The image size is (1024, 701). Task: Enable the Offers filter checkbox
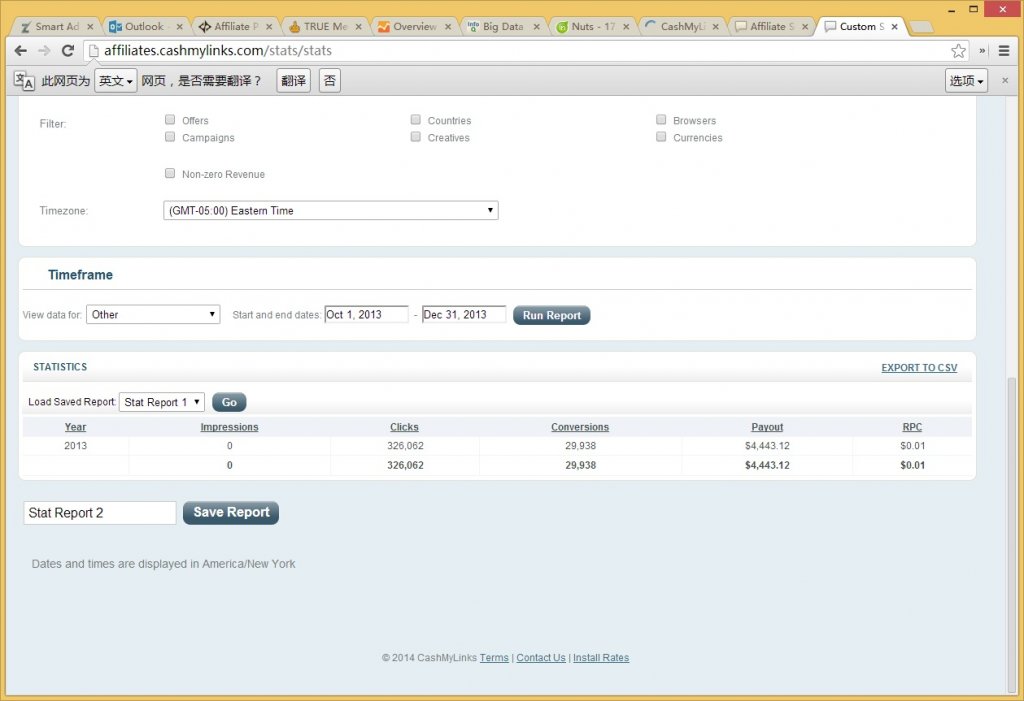tap(170, 120)
